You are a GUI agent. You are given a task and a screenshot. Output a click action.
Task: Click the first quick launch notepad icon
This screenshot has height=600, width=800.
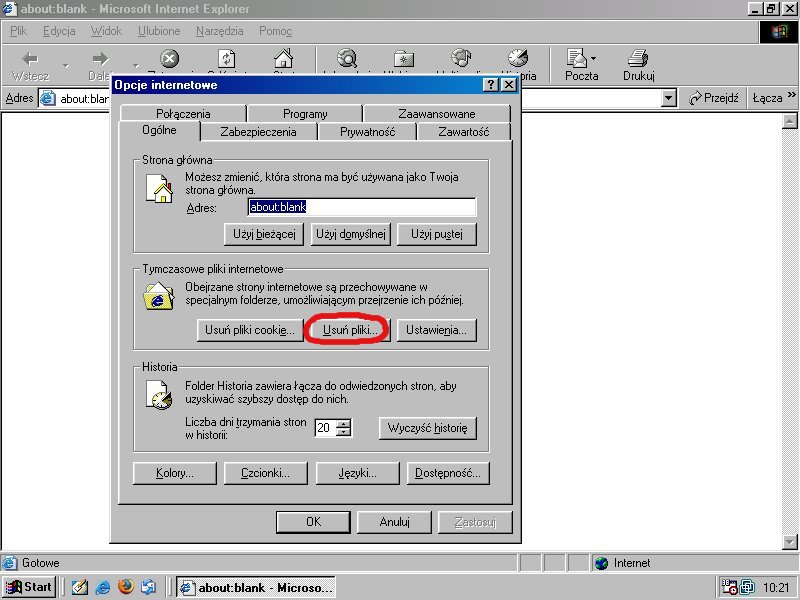click(x=80, y=587)
